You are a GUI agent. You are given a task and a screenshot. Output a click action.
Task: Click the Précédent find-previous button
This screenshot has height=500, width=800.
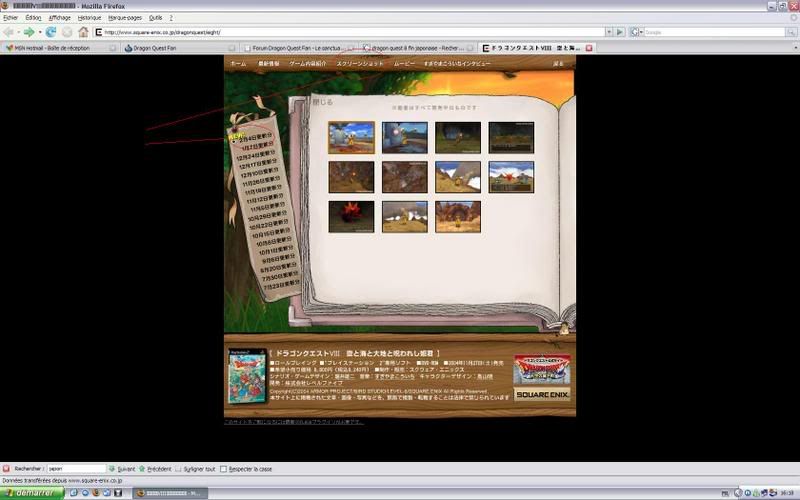point(155,468)
